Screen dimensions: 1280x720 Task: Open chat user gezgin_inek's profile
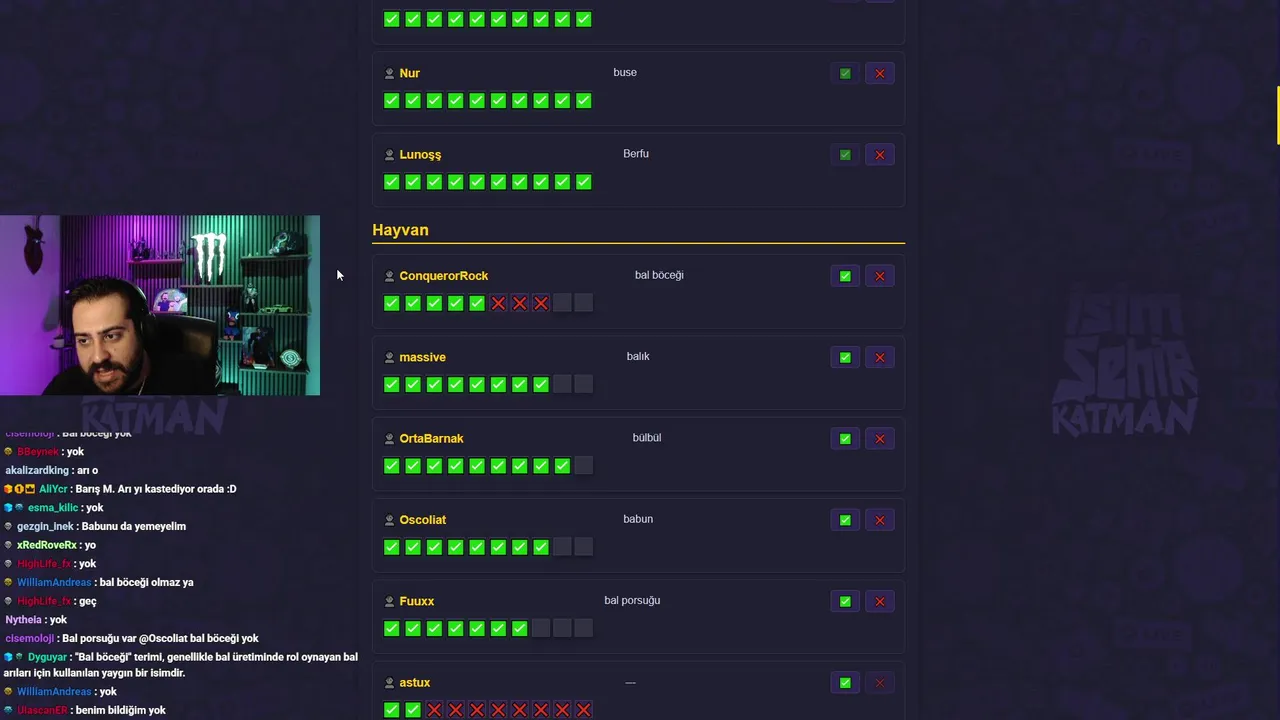coord(45,526)
